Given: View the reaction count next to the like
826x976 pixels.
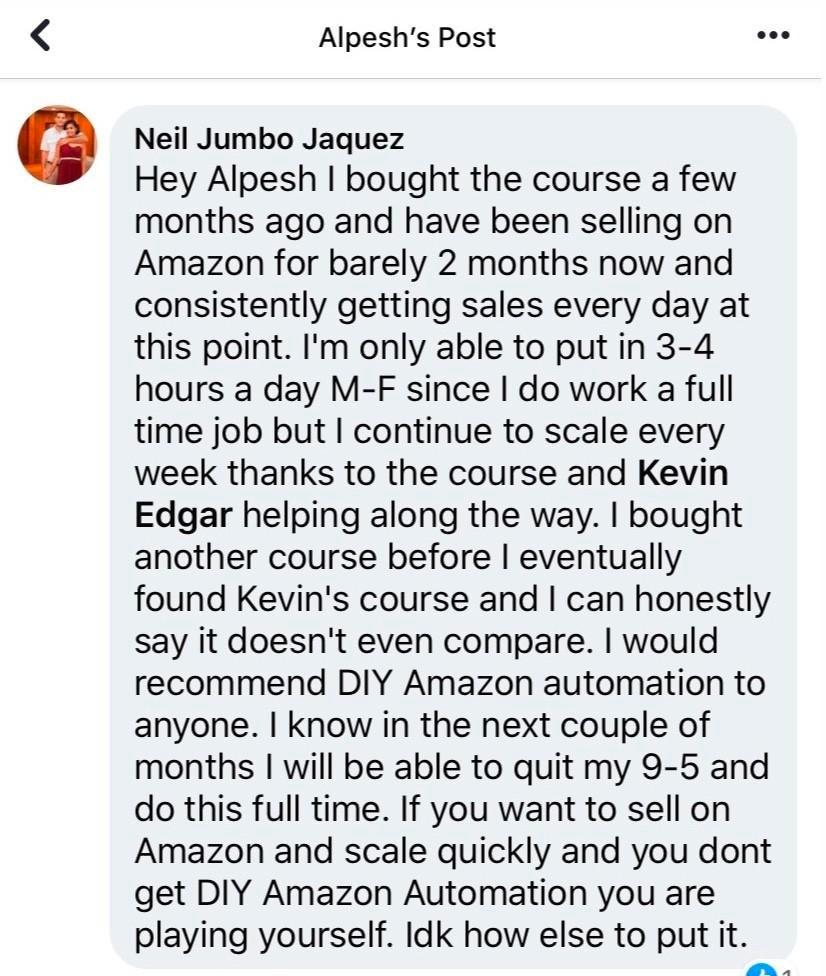Looking at the screenshot, I should tap(787, 971).
